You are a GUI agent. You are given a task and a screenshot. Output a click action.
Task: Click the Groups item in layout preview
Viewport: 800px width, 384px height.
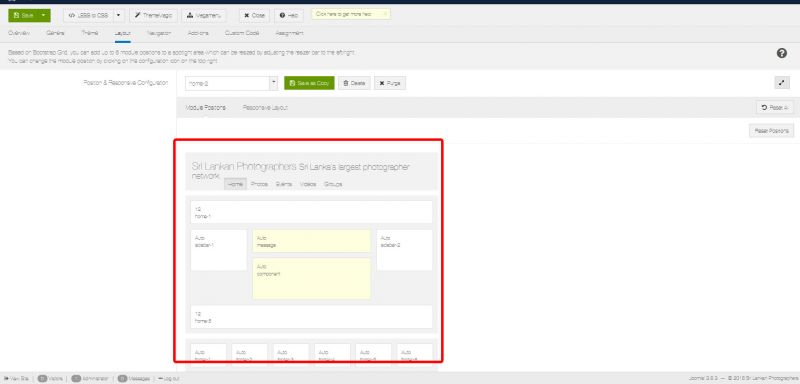333,184
